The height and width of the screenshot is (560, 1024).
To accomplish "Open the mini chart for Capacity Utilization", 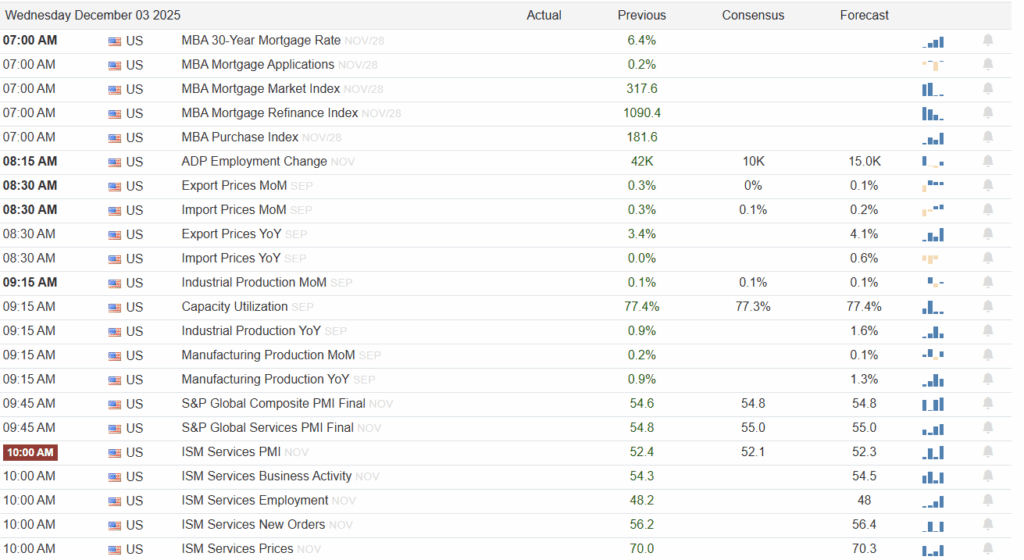I will (x=933, y=307).
